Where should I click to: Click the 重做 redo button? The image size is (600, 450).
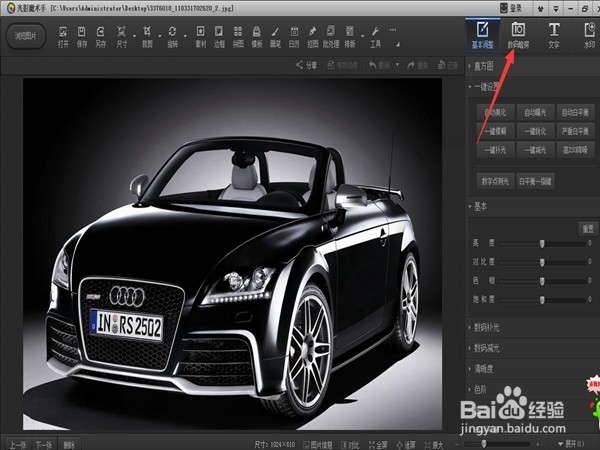coord(417,65)
